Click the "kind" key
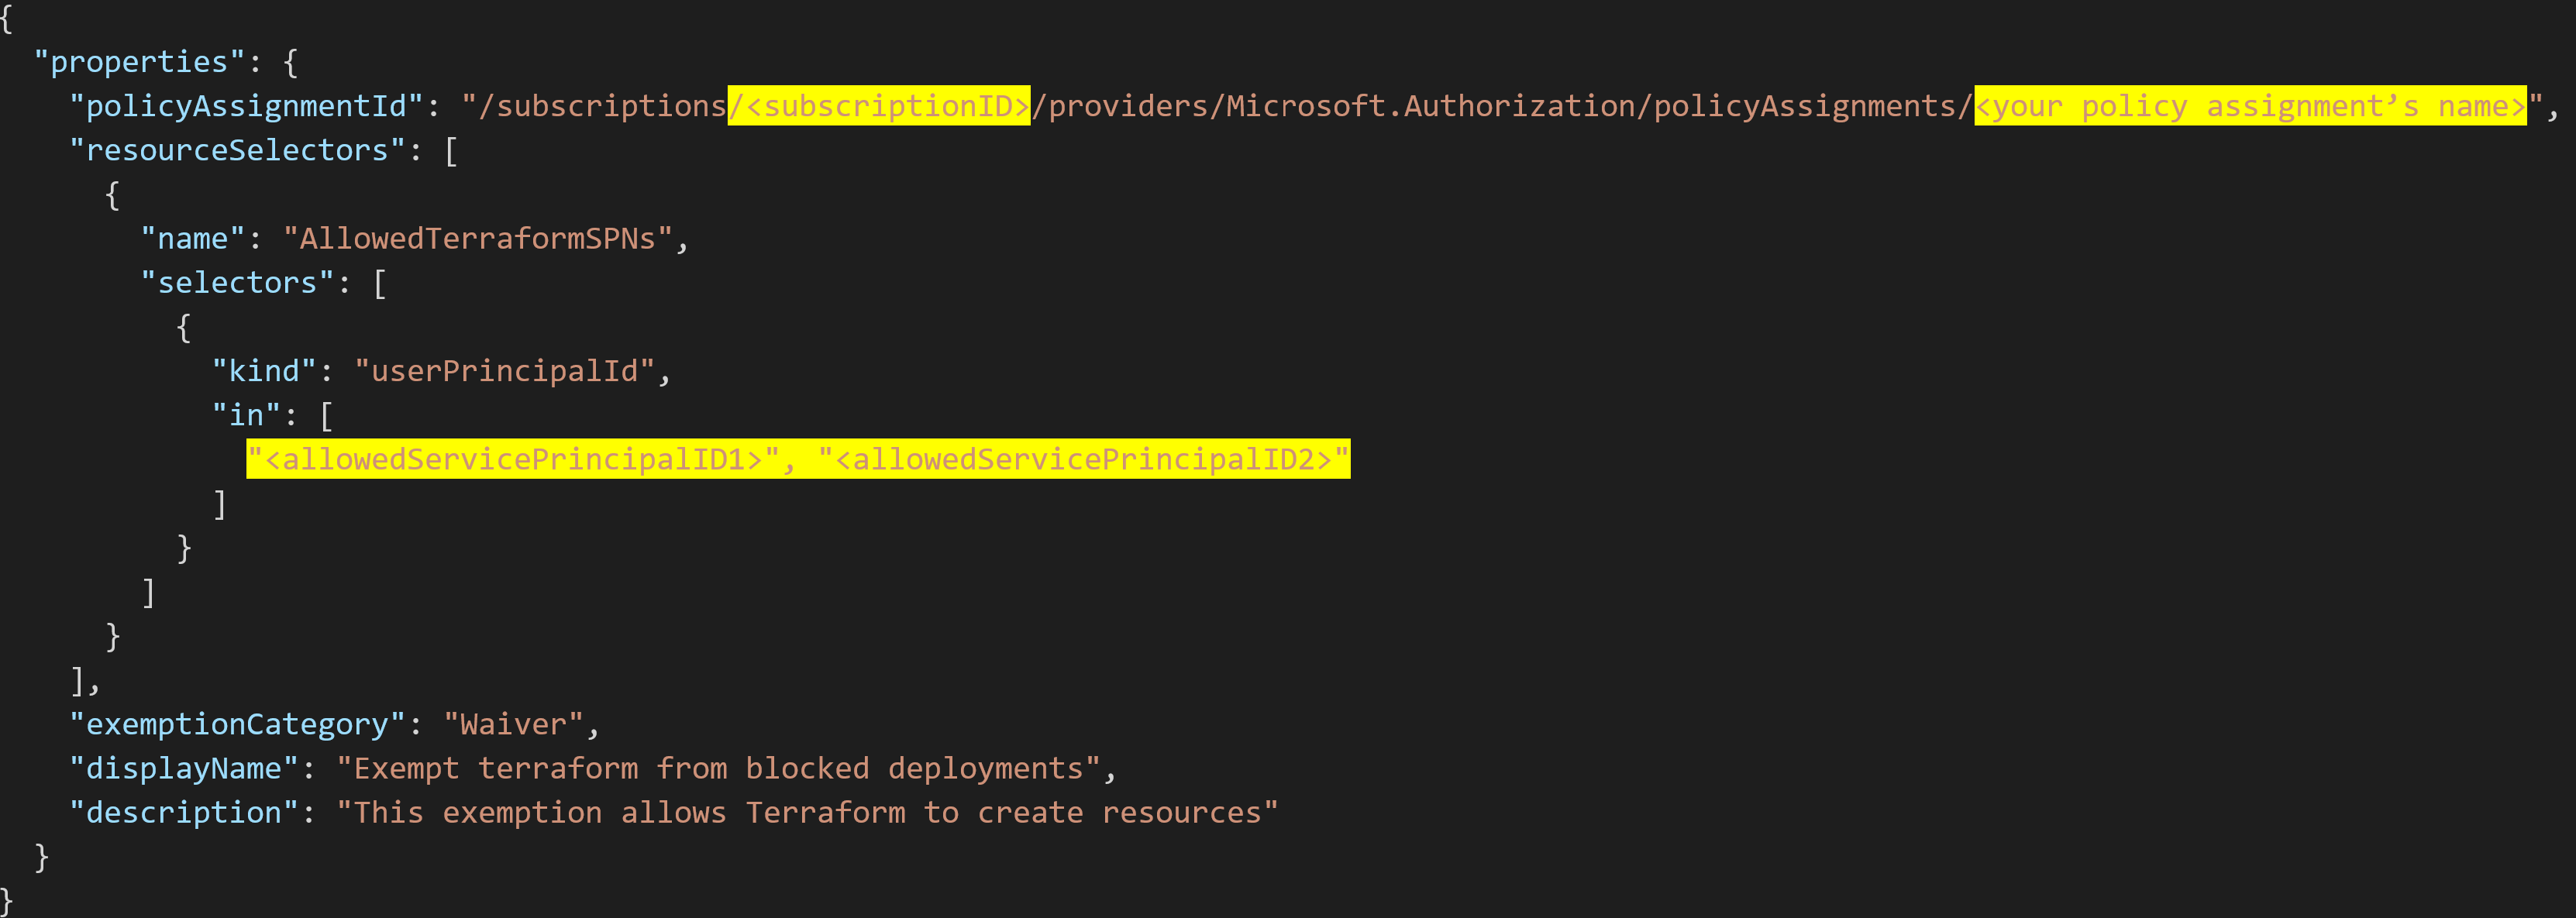2576x918 pixels. [x=264, y=371]
